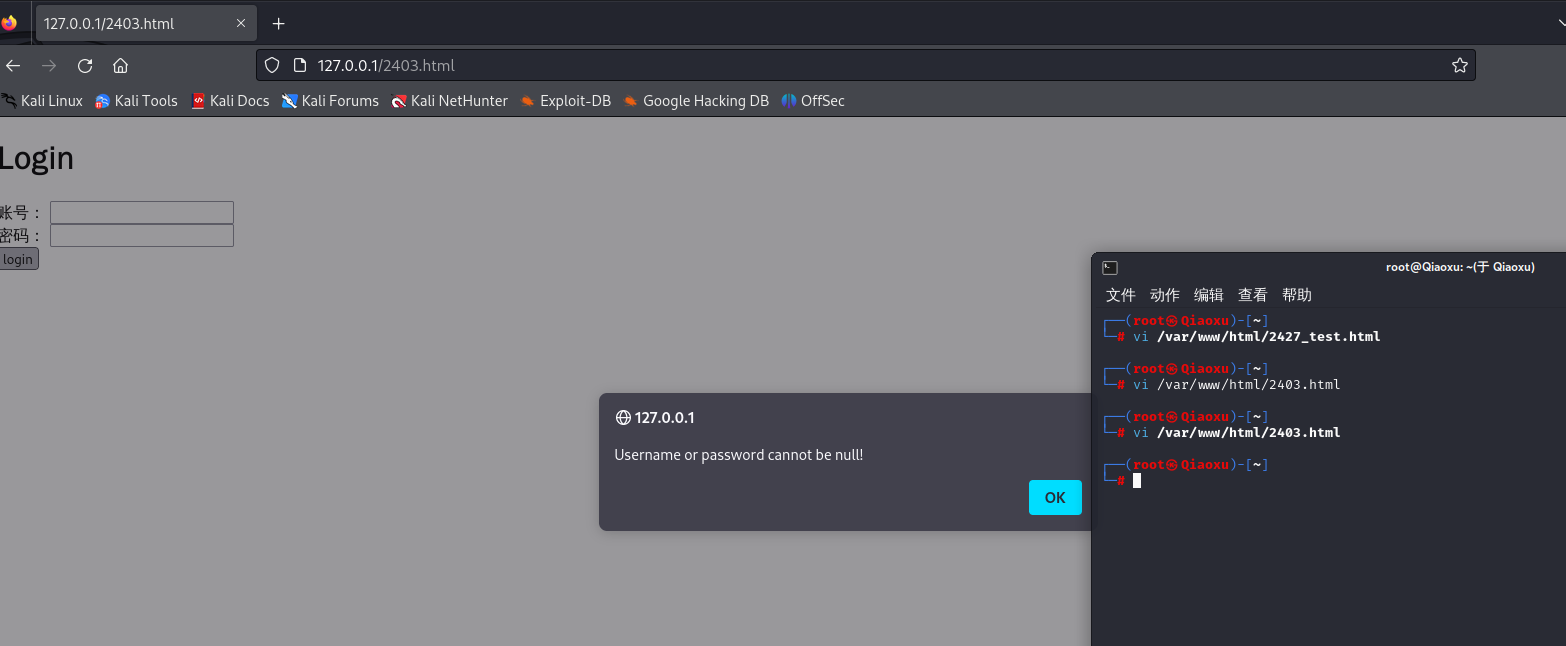Open a new browser tab
Image resolution: width=1566 pixels, height=646 pixels.
(x=279, y=23)
